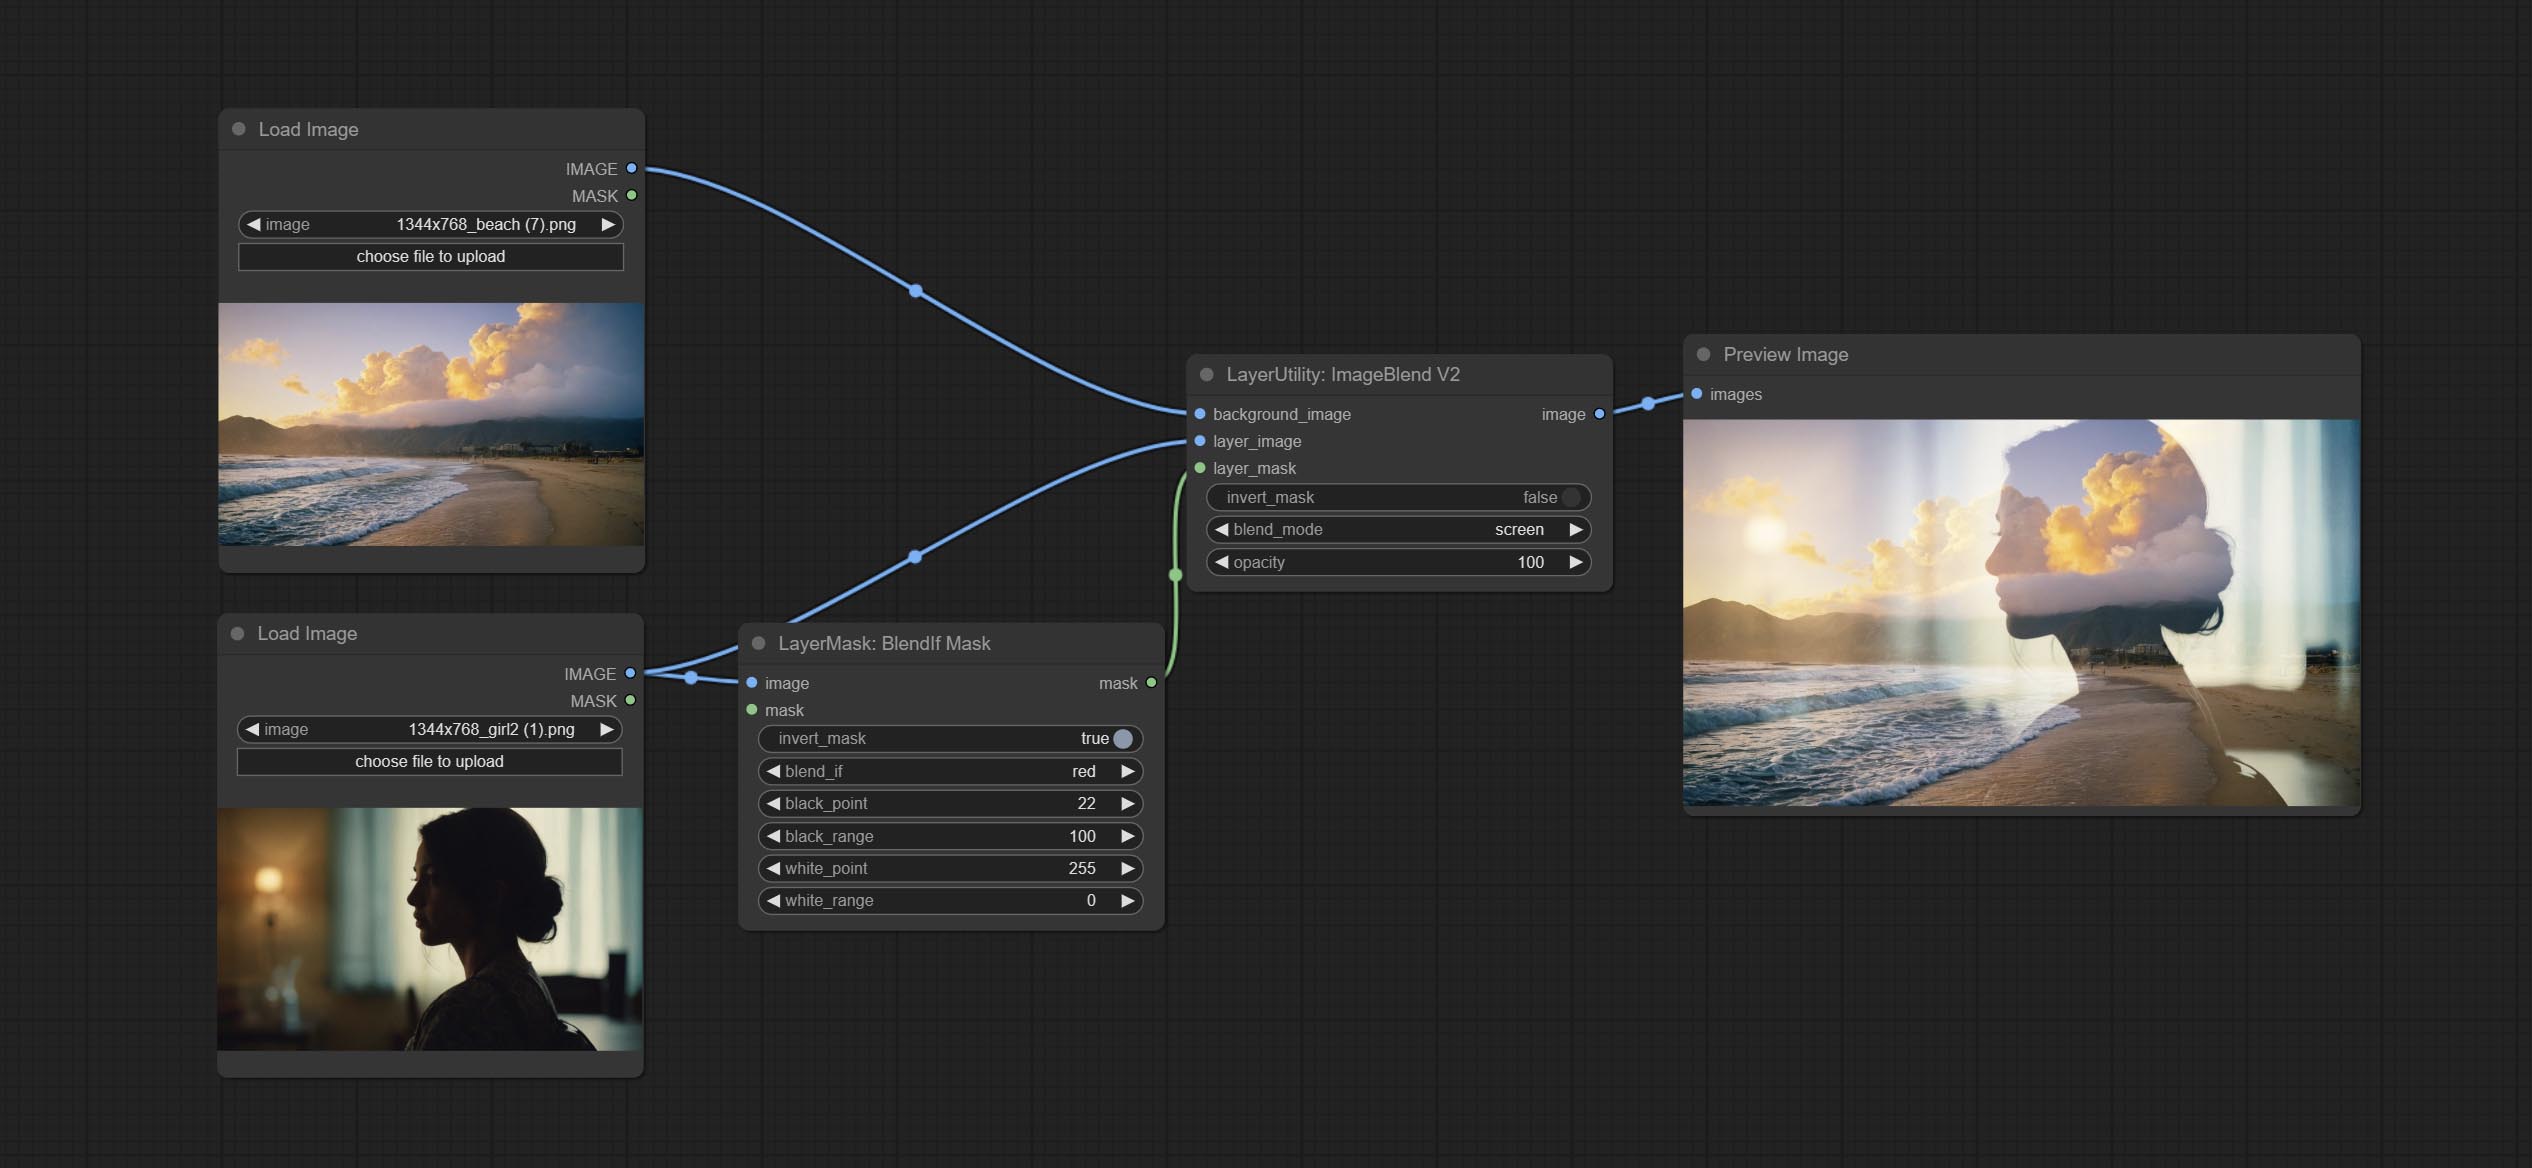This screenshot has width=2532, height=1168.
Task: Click the BlendIf Mask node collapse dot
Action: 758,644
